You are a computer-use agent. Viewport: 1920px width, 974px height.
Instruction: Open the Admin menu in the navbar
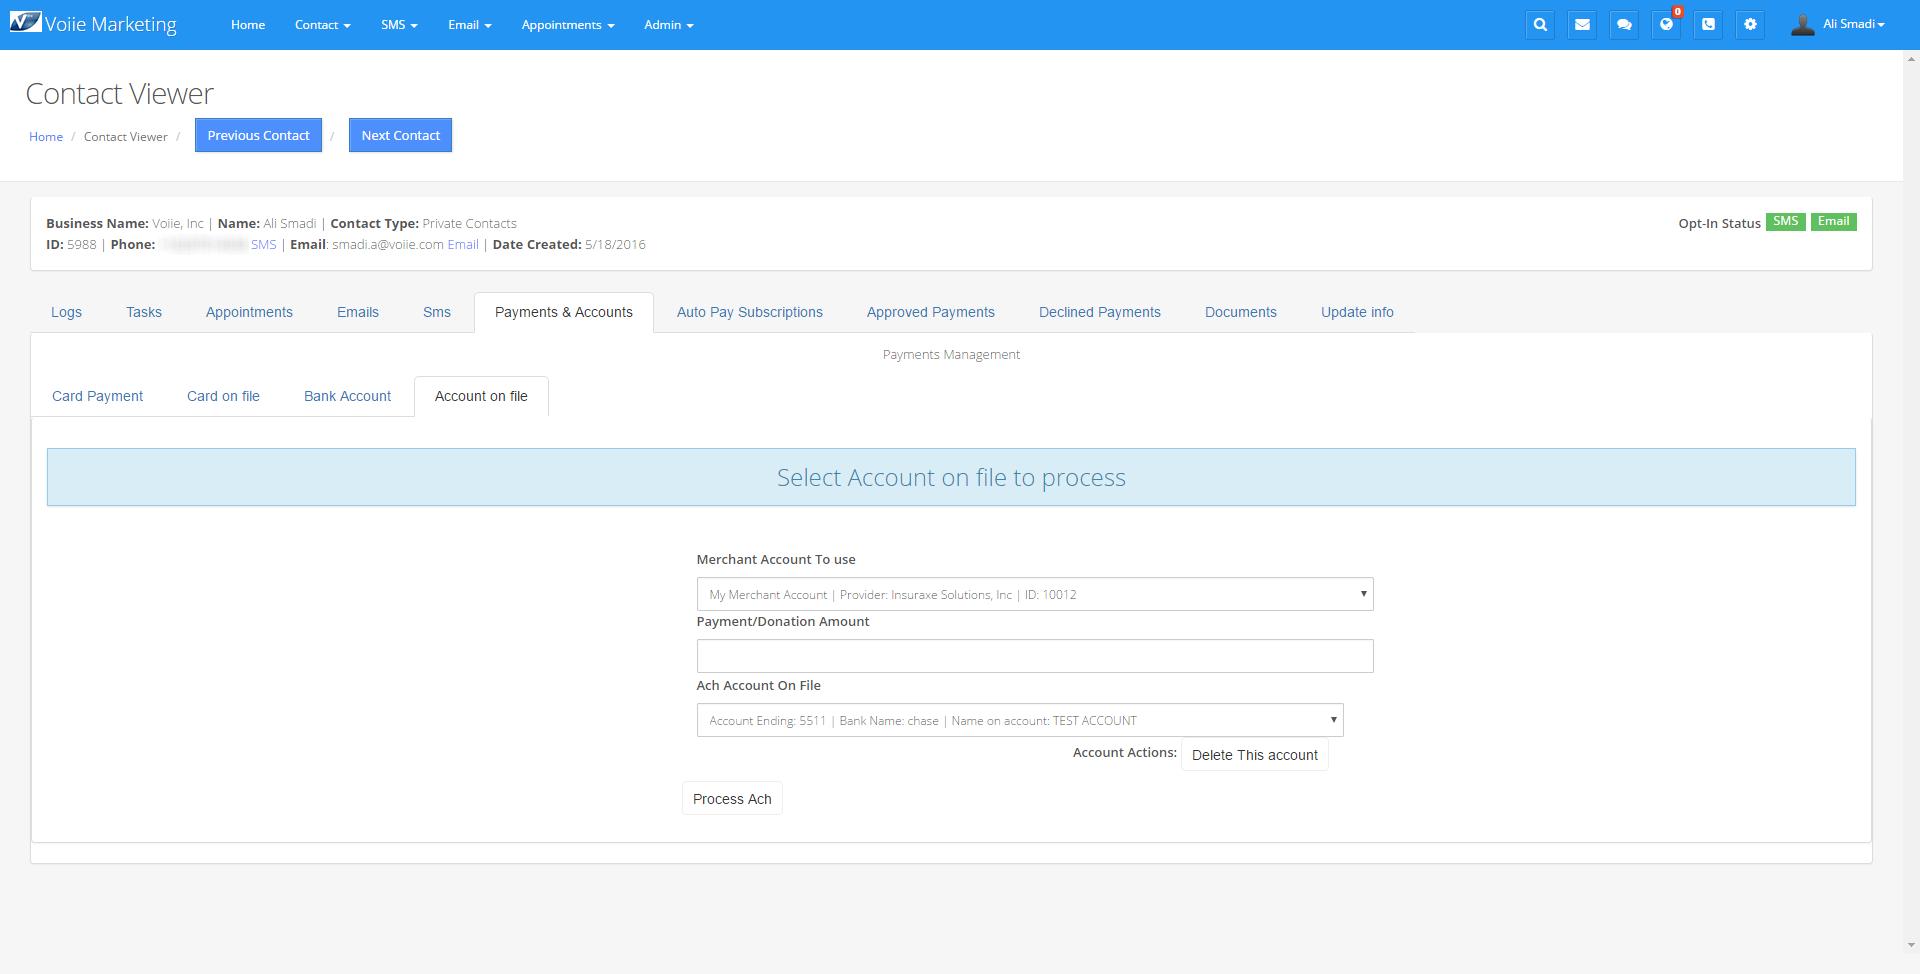coord(668,25)
